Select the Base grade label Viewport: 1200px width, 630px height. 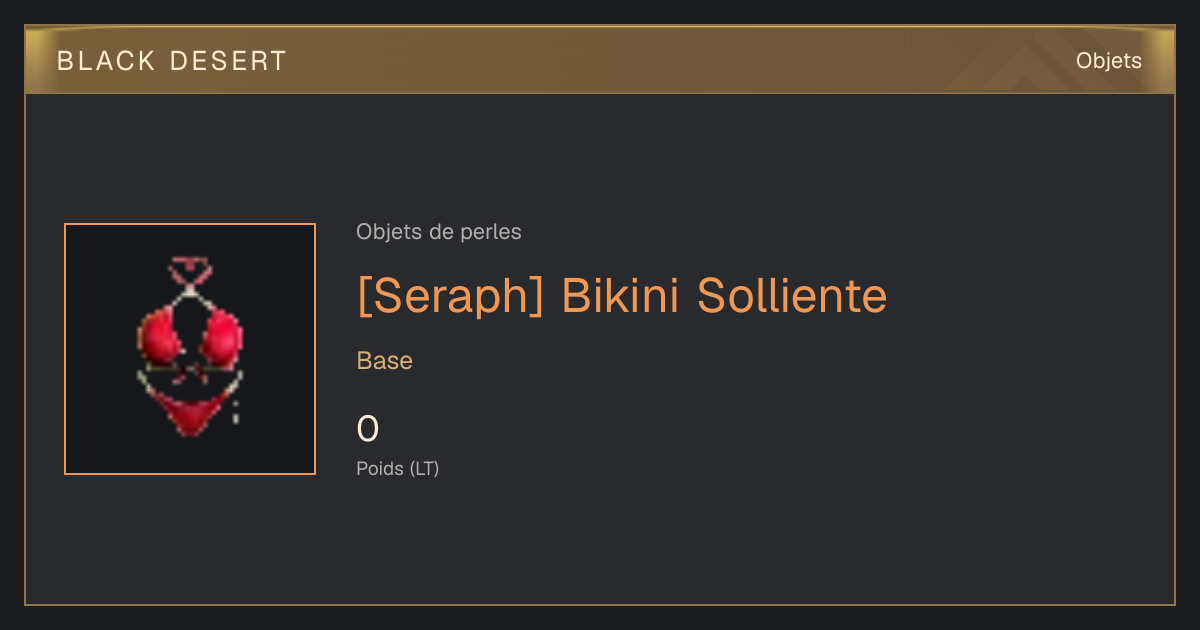[x=385, y=361]
